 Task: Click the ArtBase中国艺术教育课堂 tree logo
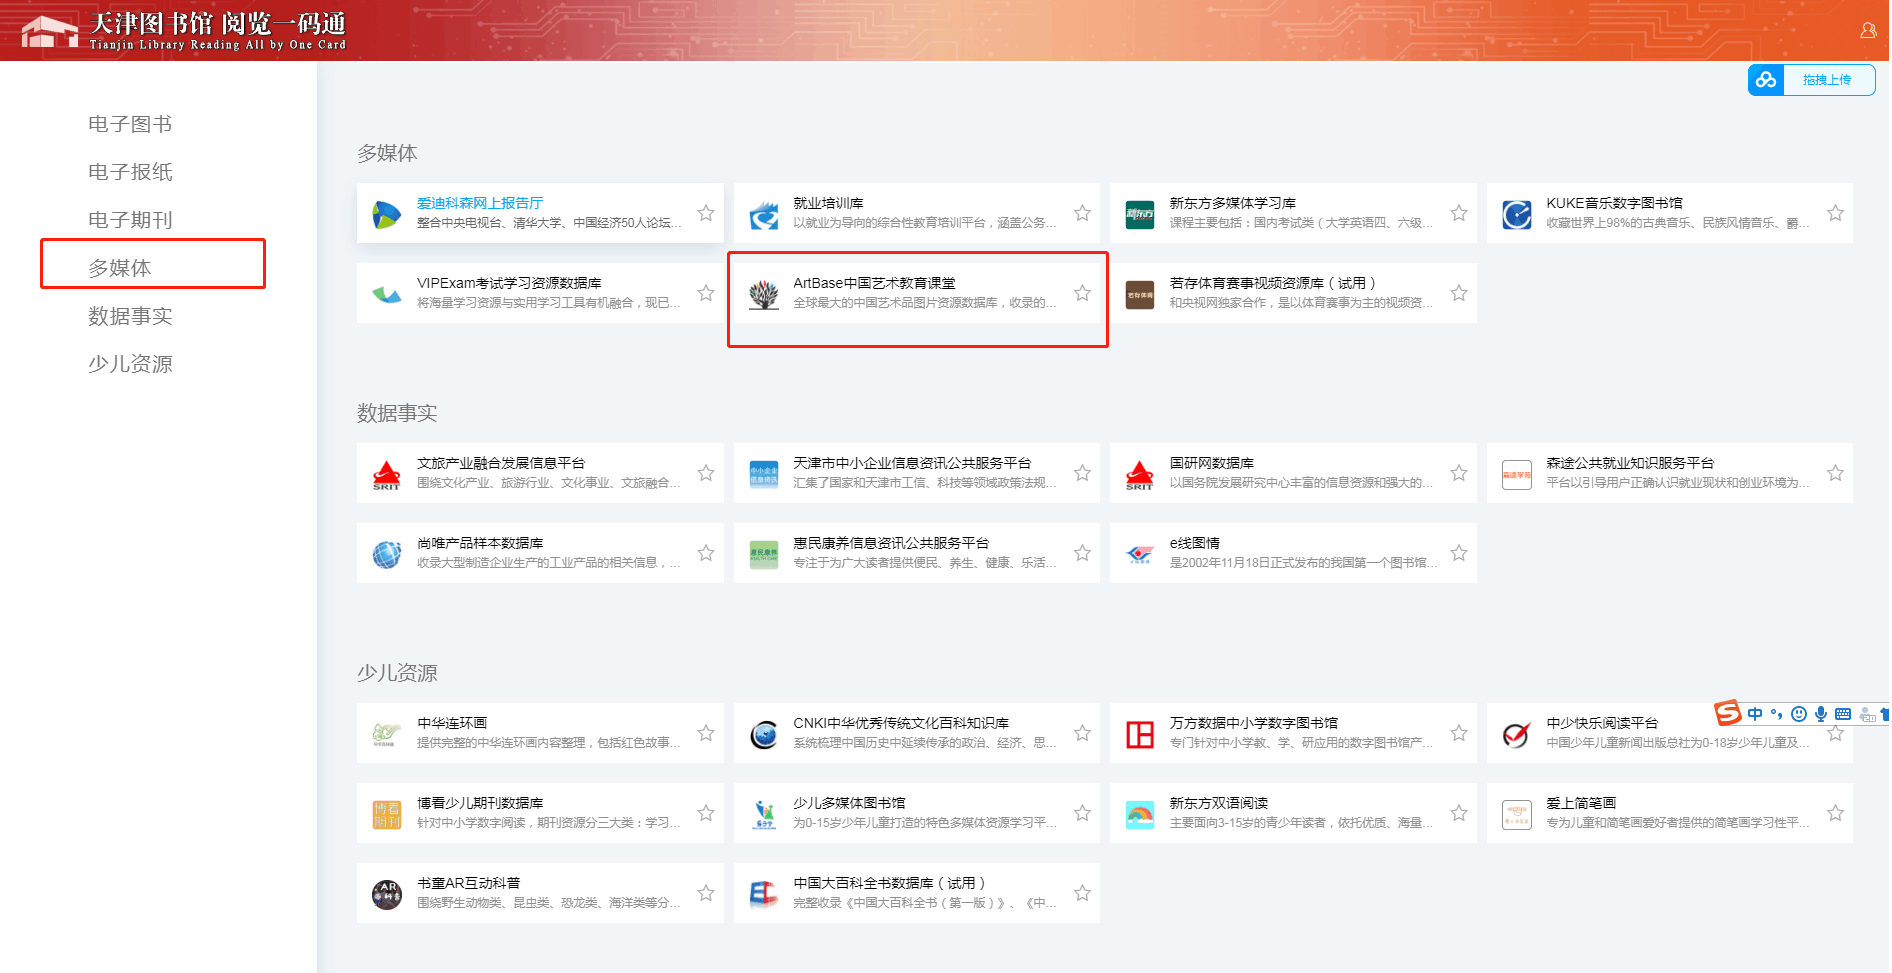pos(764,294)
